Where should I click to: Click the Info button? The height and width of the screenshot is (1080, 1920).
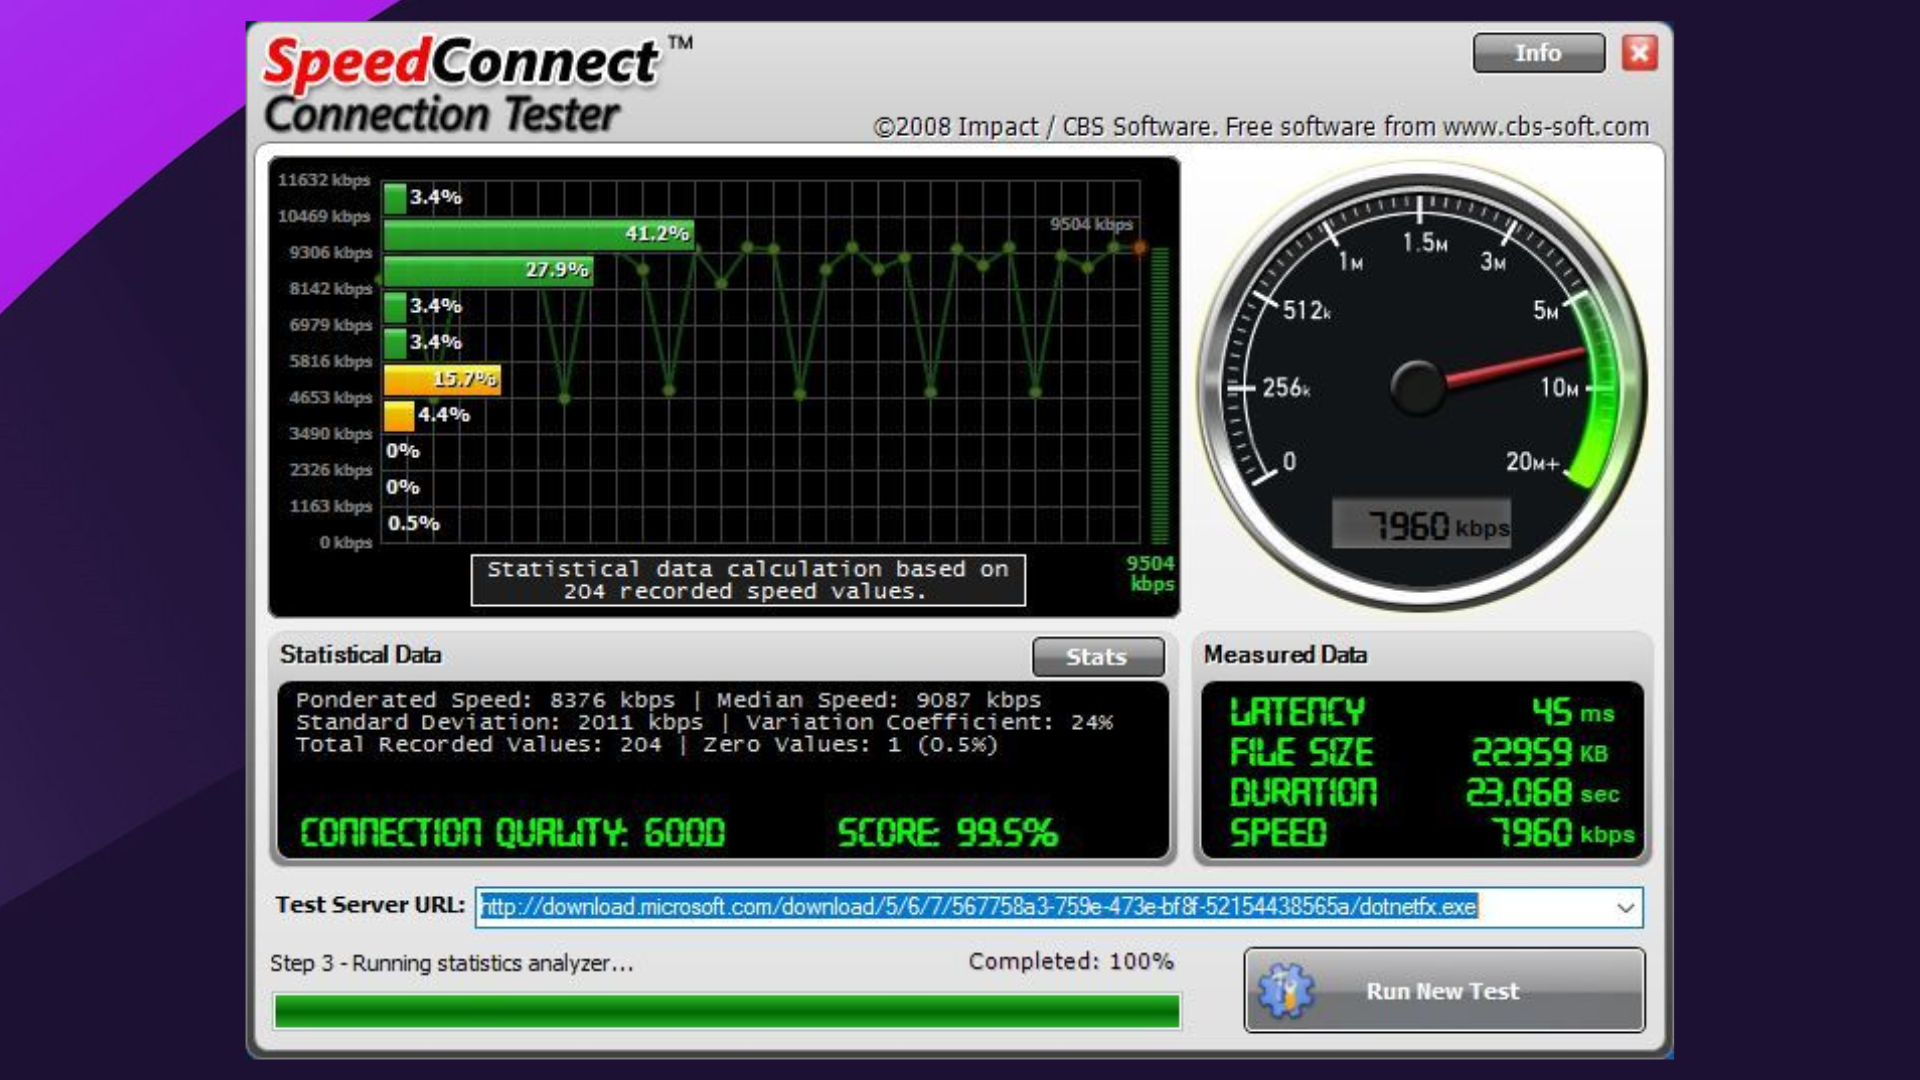click(x=1538, y=53)
